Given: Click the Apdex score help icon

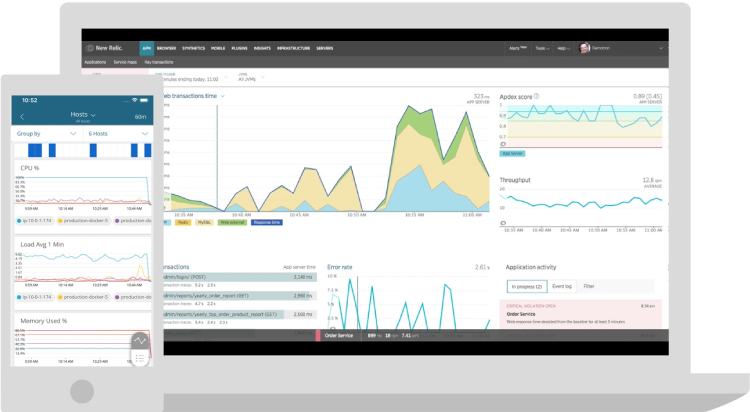Looking at the screenshot, I should click(x=536, y=96).
